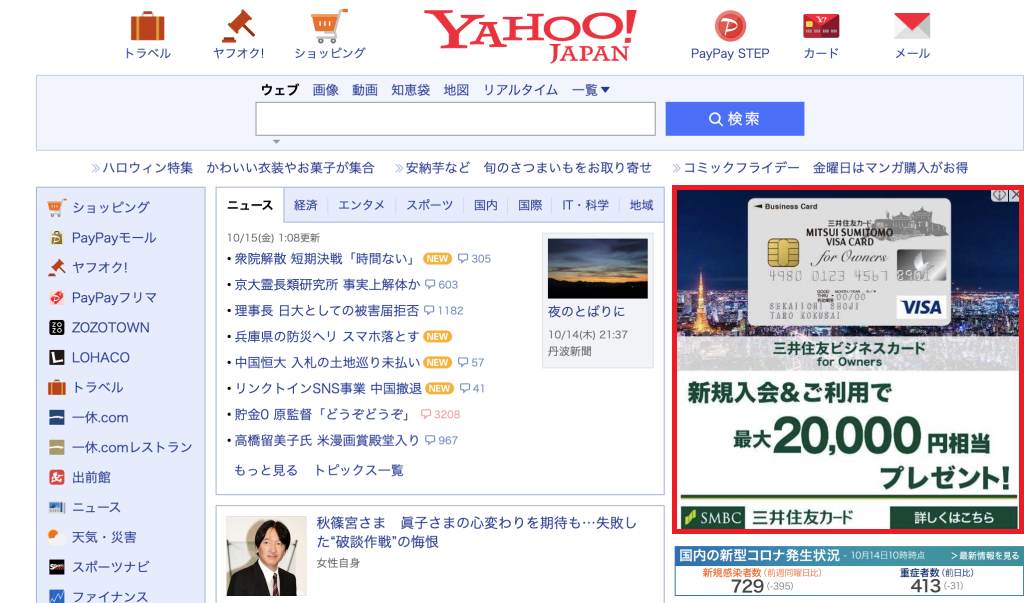
Task: Open the Travel suitcase icon in header
Action: click(x=148, y=27)
